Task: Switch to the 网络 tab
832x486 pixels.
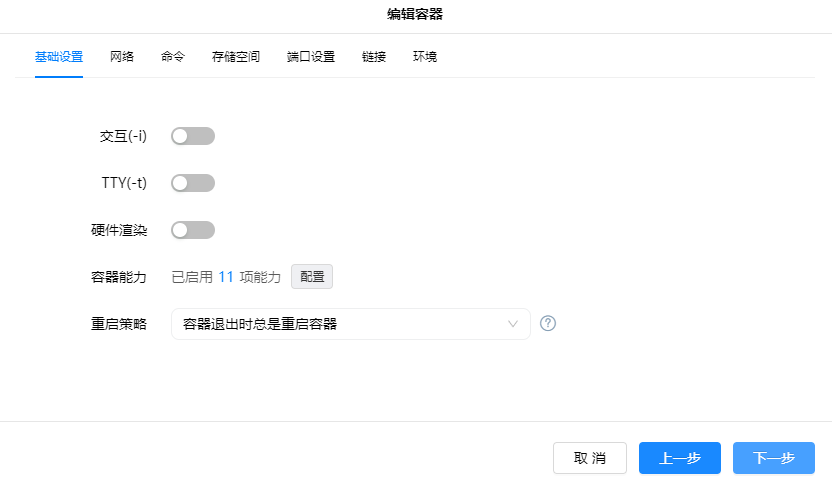Action: pos(123,57)
